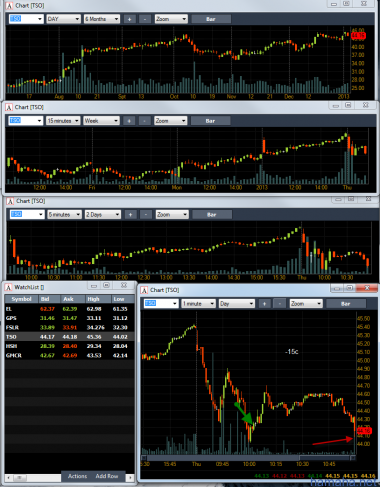
Task: Click the minus button on 1 minute chart
Action: [x=280, y=304]
